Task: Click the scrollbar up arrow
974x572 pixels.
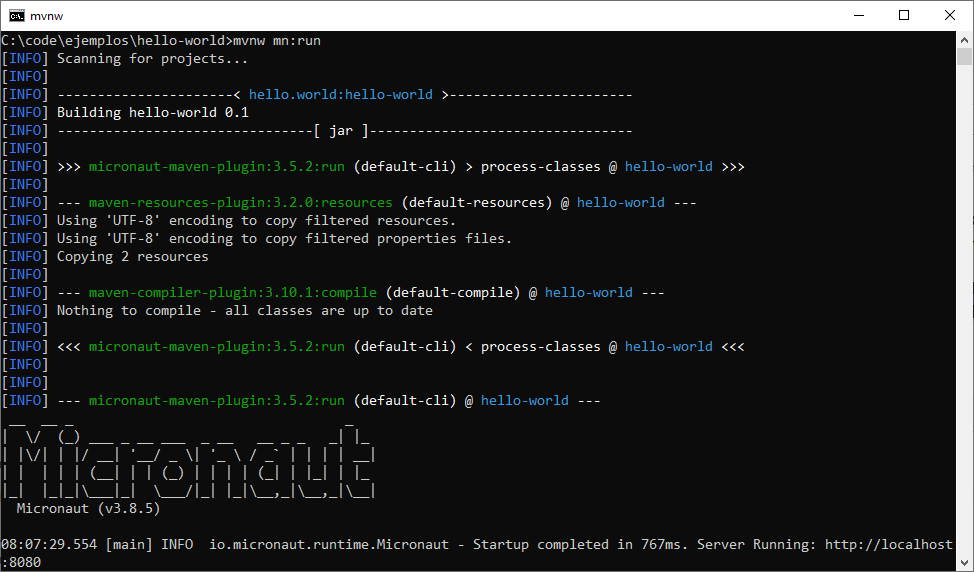Action: tap(964, 40)
